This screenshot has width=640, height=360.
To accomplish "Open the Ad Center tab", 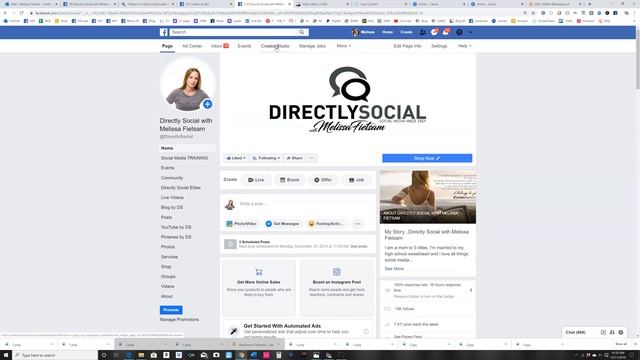I will click(192, 46).
